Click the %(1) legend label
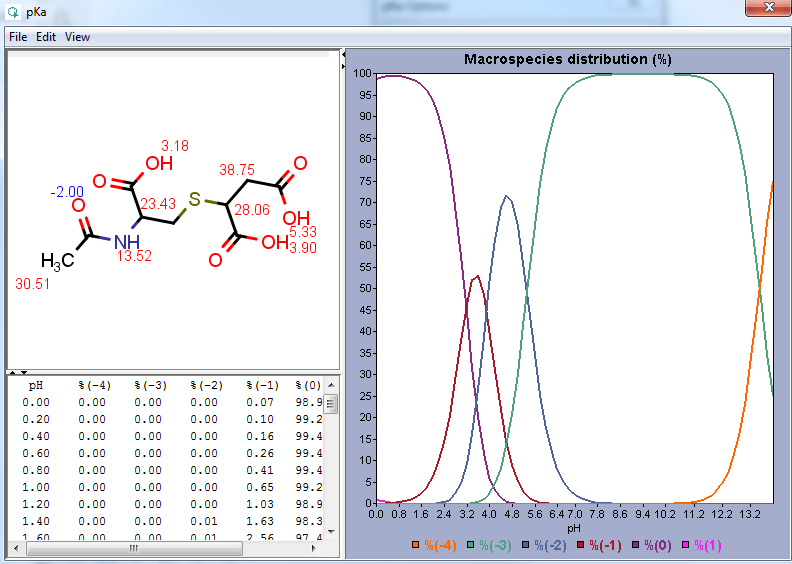The height and width of the screenshot is (564, 792). click(708, 545)
